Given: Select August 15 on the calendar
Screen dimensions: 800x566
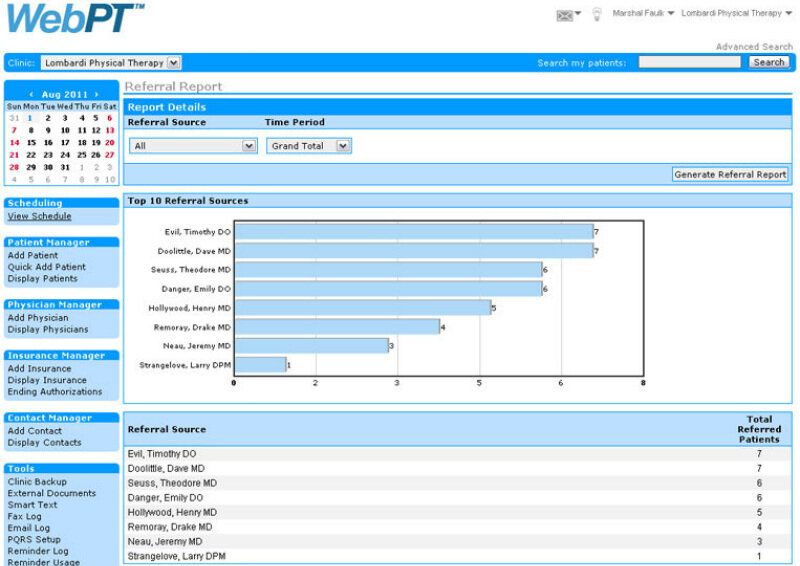Looking at the screenshot, I should click(30, 142).
